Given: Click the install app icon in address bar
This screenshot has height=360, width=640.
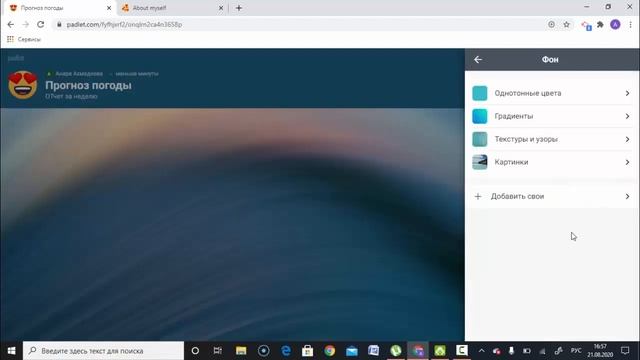Looking at the screenshot, I should click(x=551, y=24).
